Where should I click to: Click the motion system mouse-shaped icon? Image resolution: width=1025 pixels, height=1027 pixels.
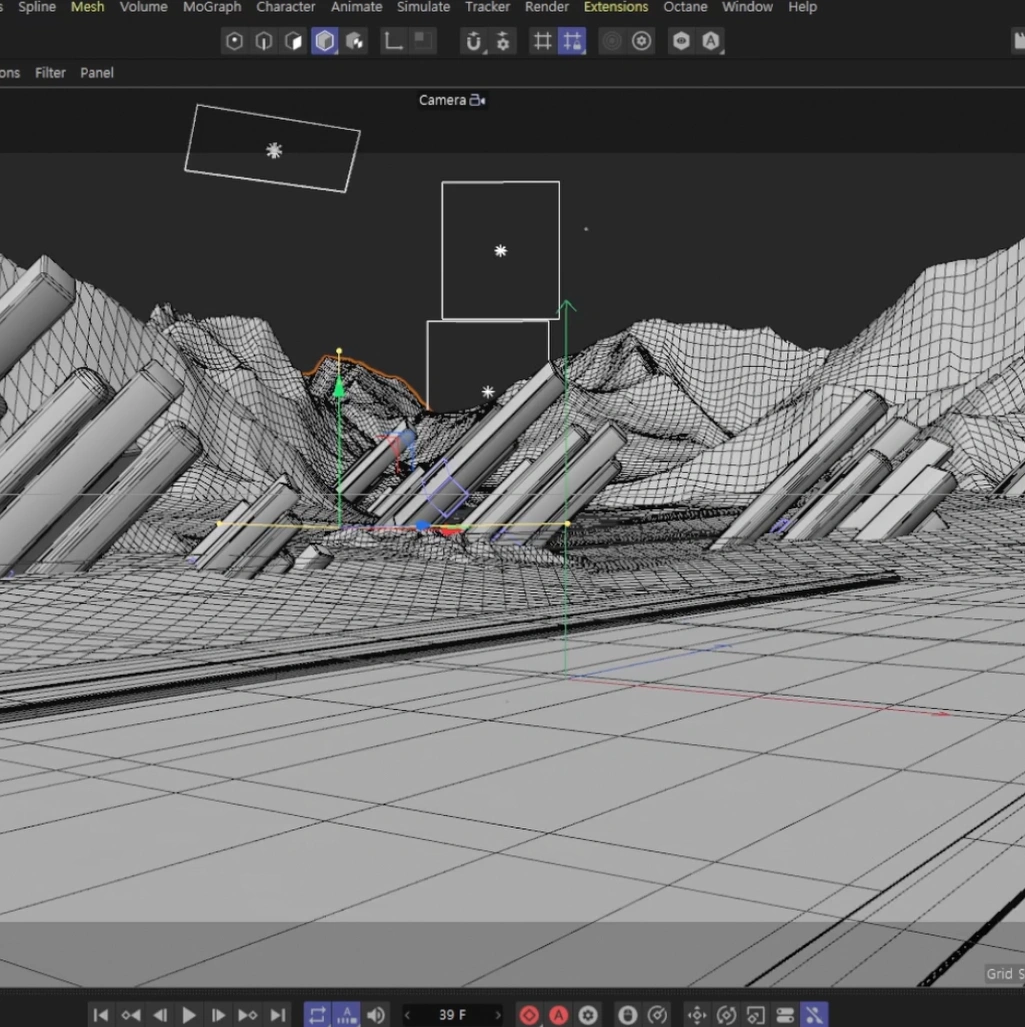(x=627, y=1015)
